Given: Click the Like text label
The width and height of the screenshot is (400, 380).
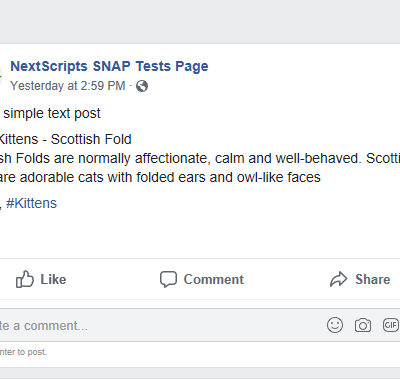Looking at the screenshot, I should point(53,279).
